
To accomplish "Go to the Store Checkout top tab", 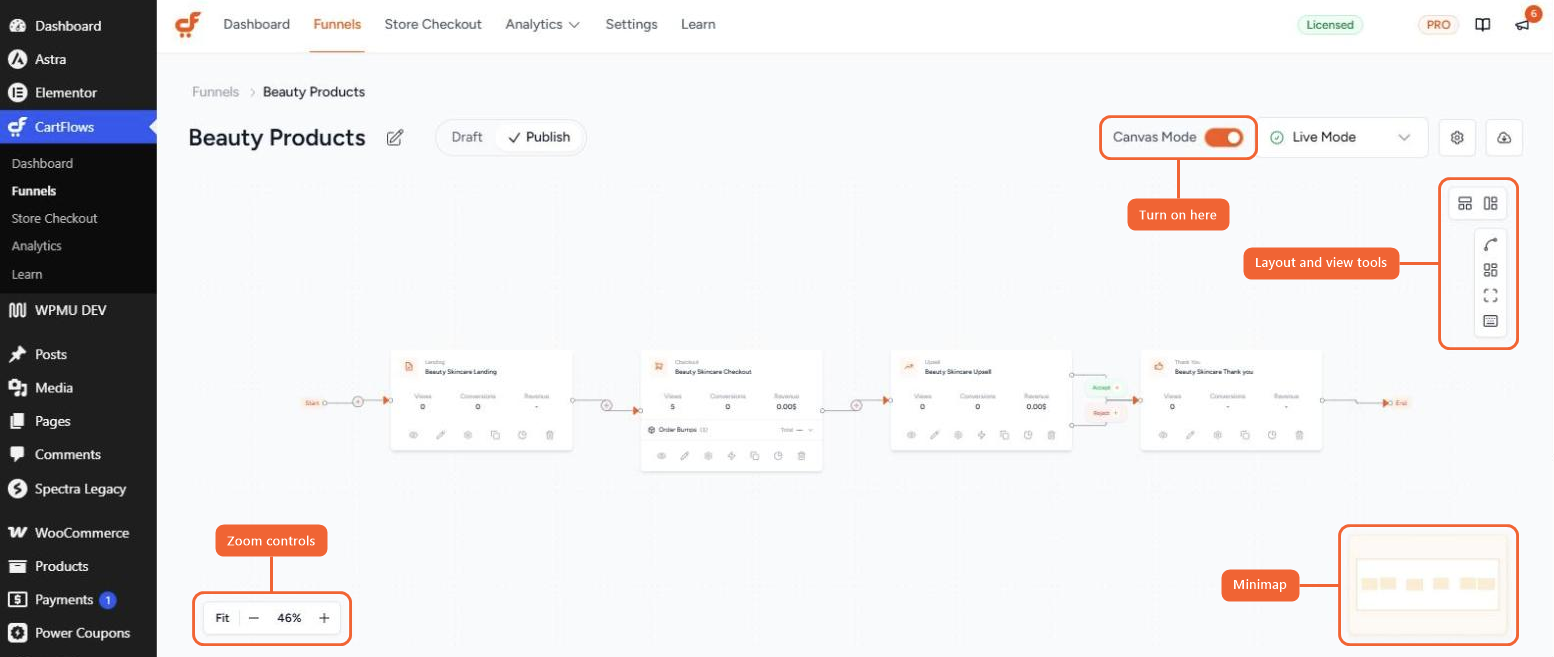I will 433,24.
